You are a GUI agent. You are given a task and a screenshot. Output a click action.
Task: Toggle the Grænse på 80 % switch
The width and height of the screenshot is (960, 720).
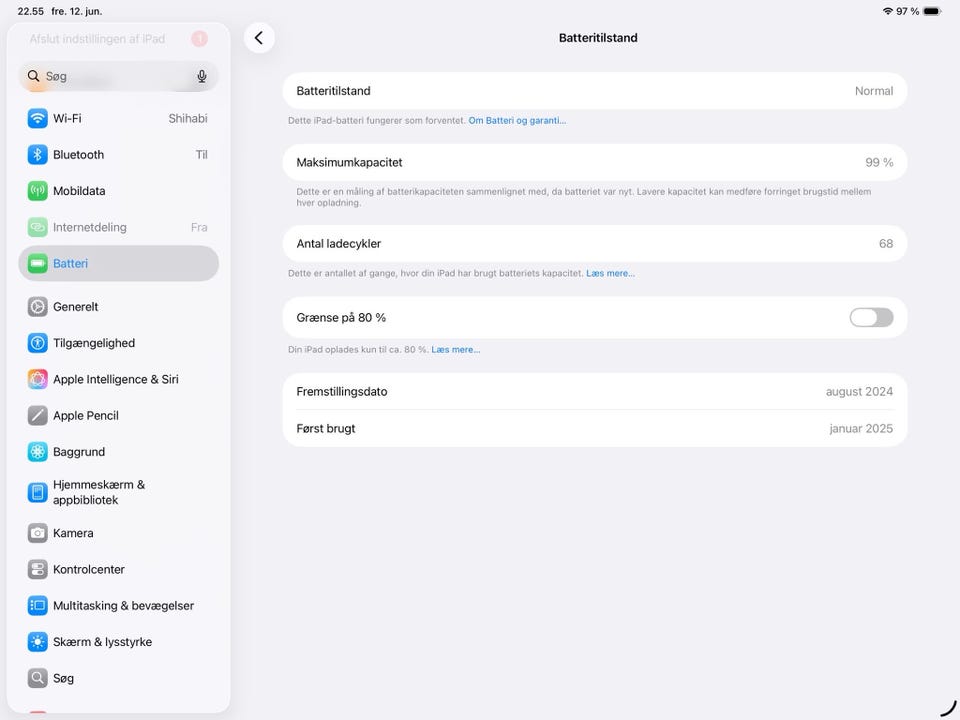tap(871, 318)
